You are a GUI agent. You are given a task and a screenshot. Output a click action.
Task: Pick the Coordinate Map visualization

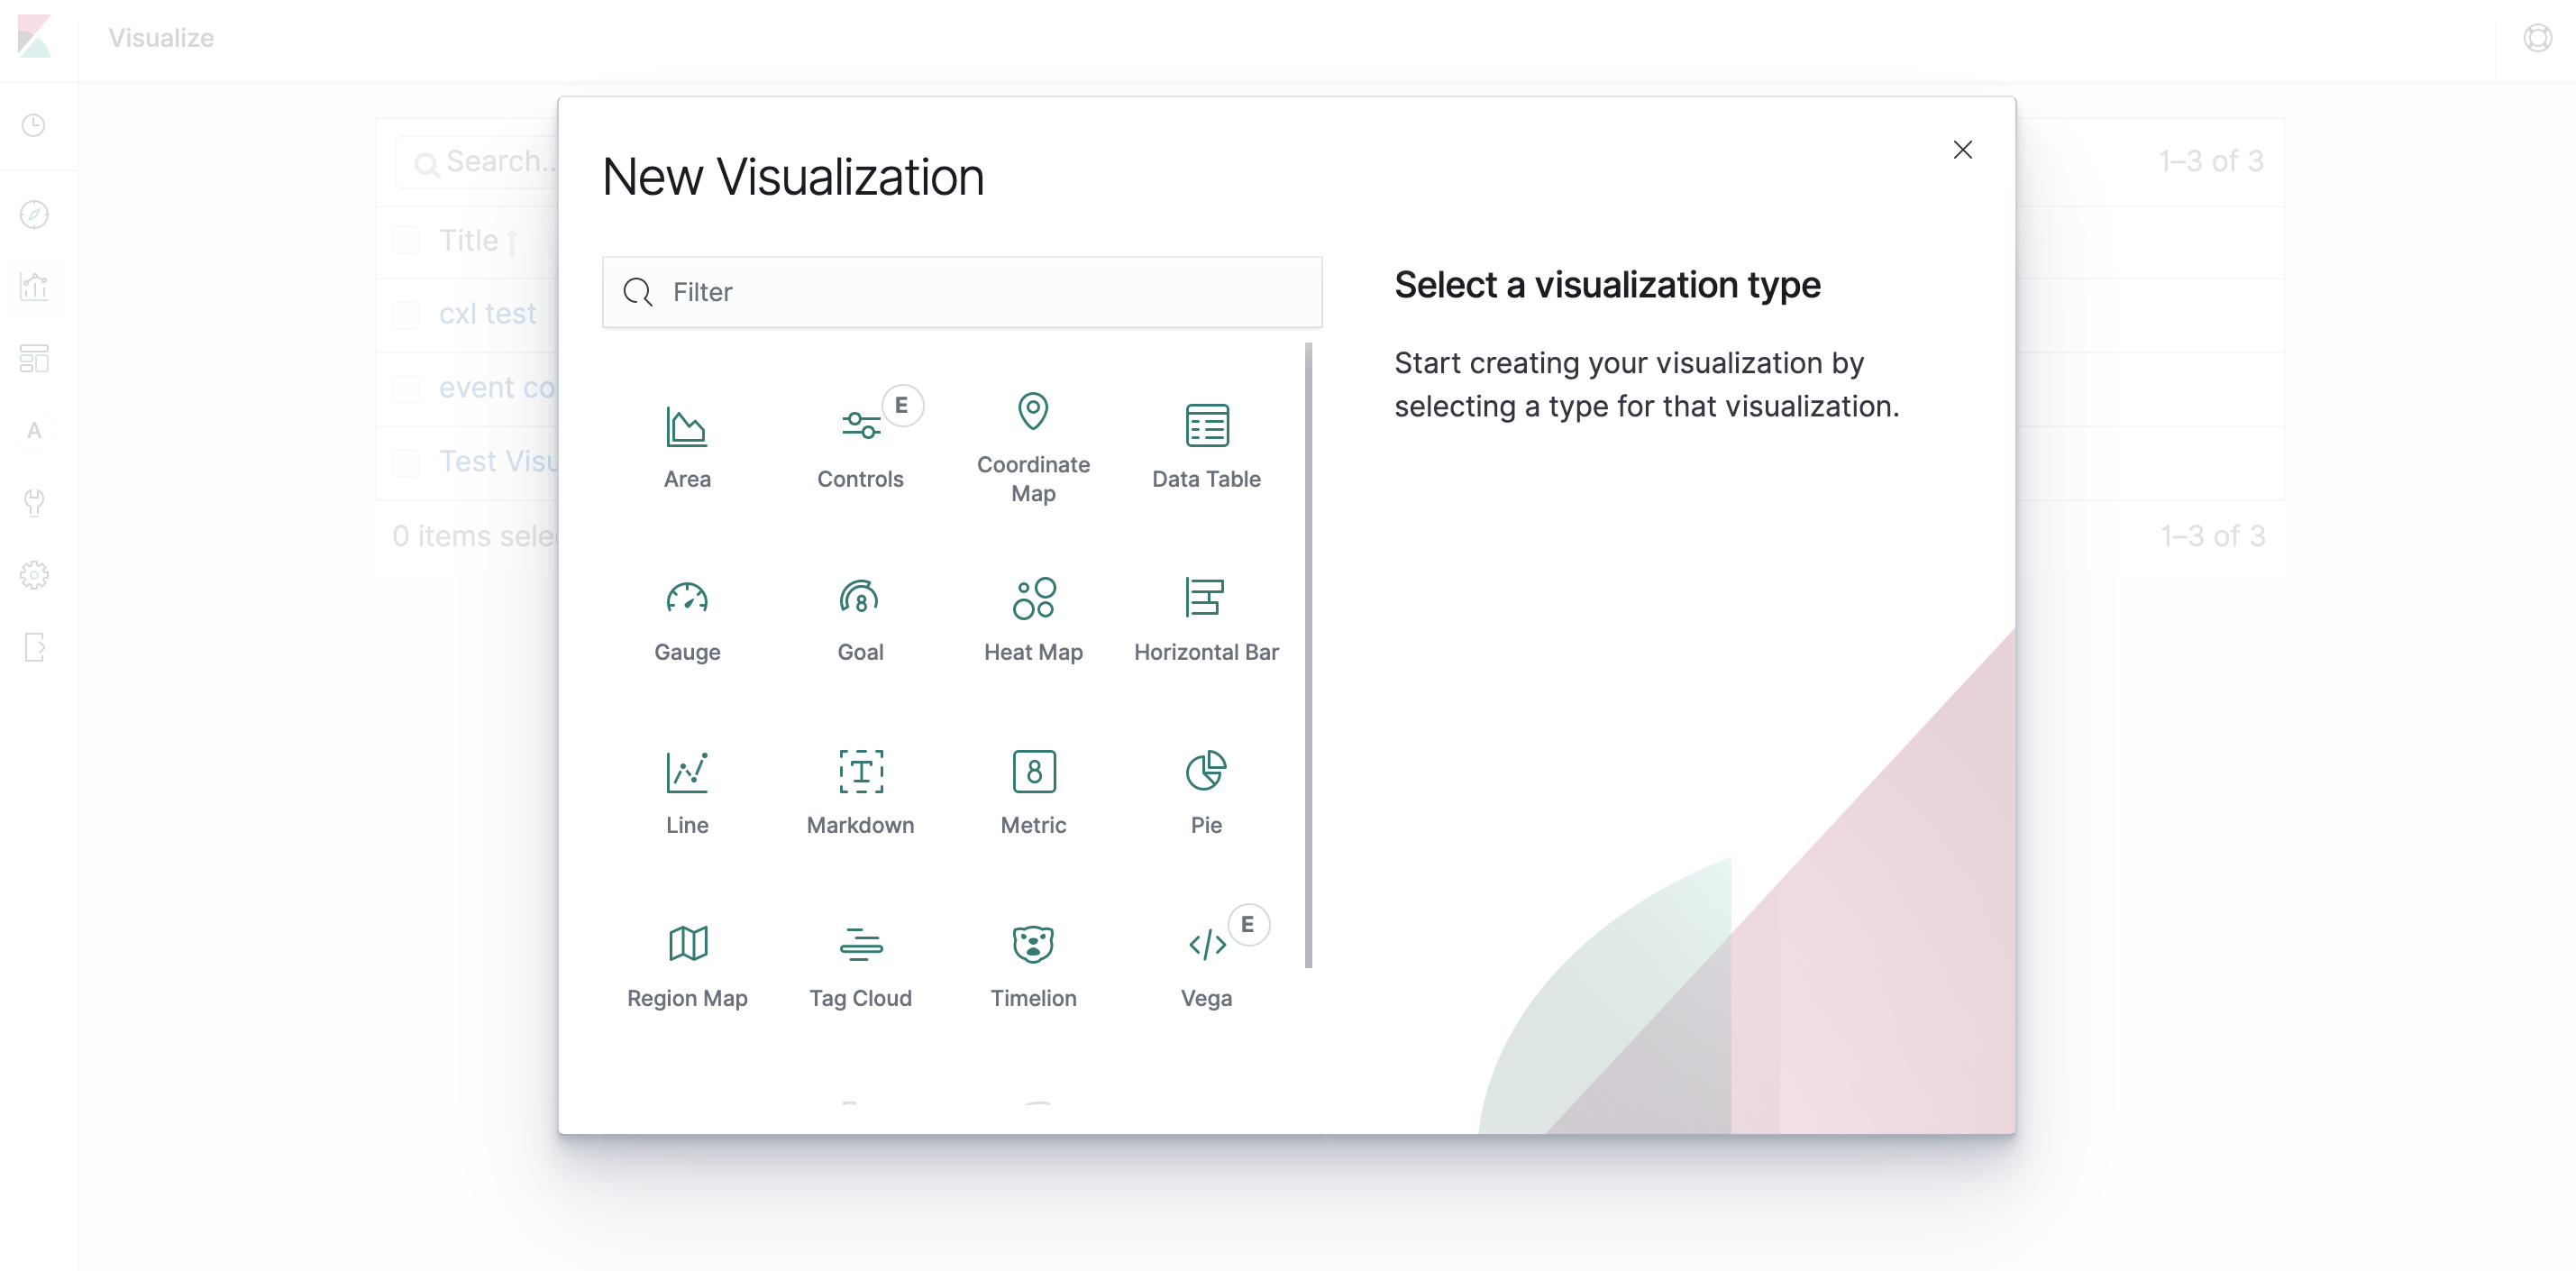pos(1033,447)
